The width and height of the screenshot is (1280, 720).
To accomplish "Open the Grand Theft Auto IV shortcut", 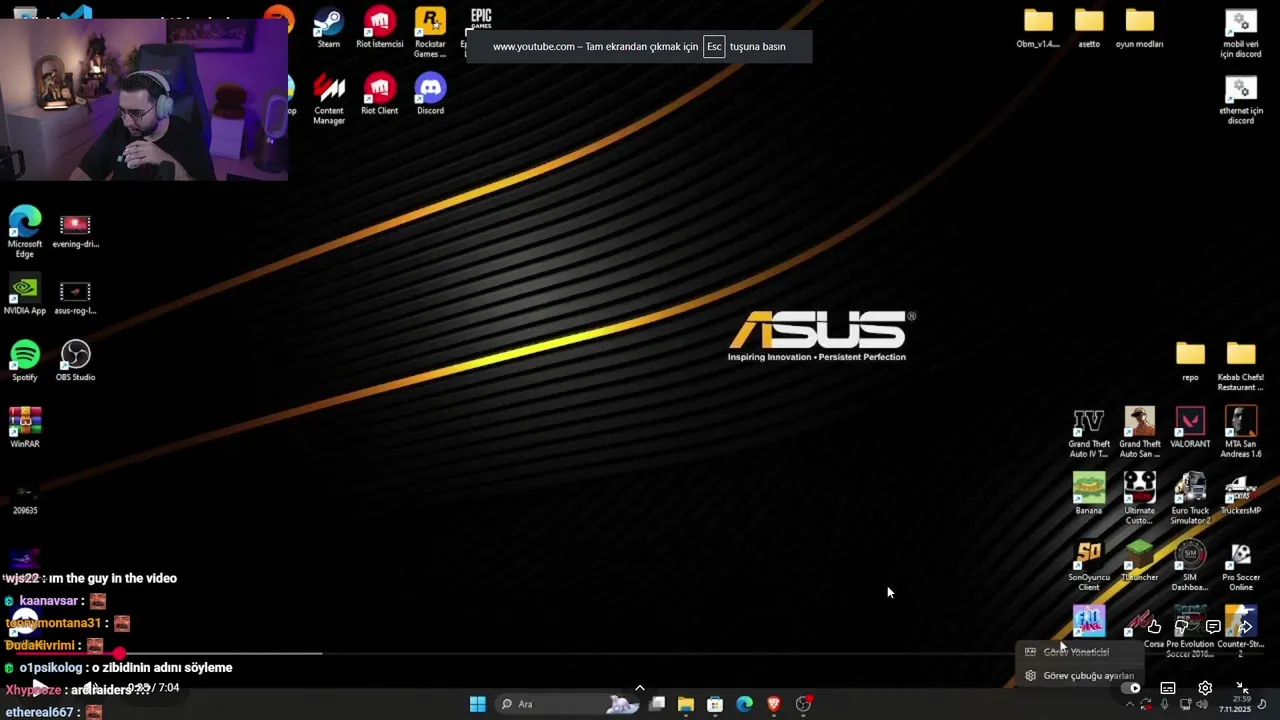I will [x=1089, y=433].
